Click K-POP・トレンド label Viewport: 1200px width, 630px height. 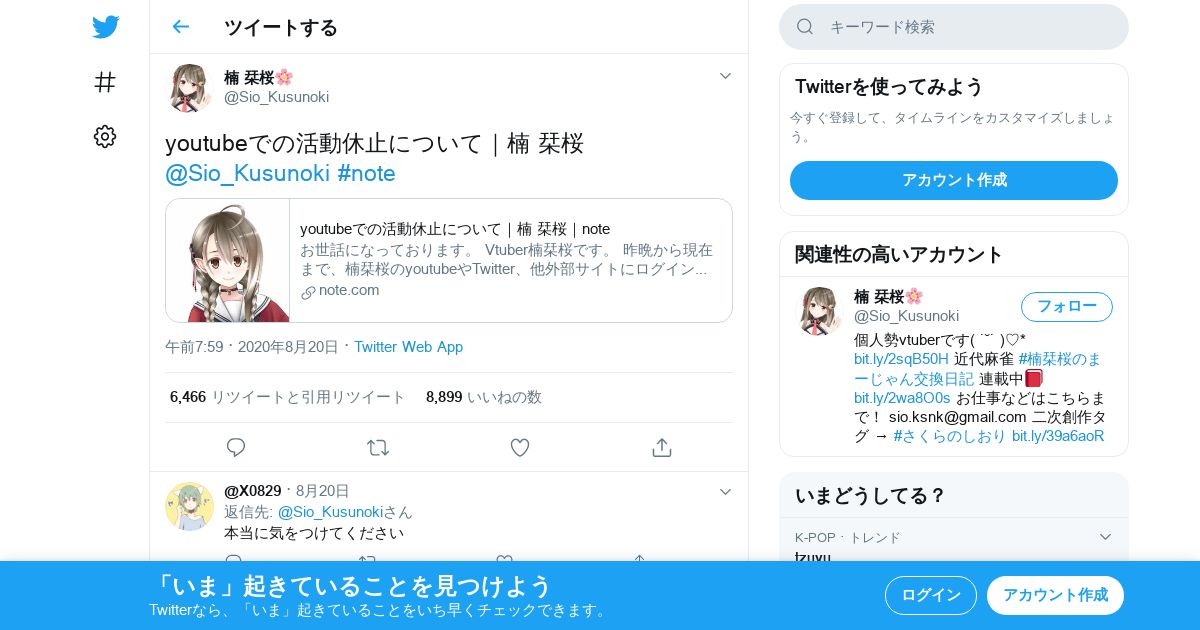pos(848,537)
